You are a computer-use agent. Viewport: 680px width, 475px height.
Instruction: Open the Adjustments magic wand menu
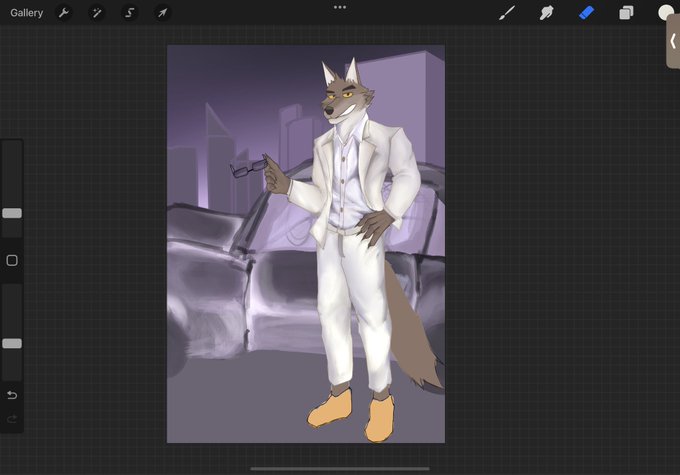tap(97, 13)
